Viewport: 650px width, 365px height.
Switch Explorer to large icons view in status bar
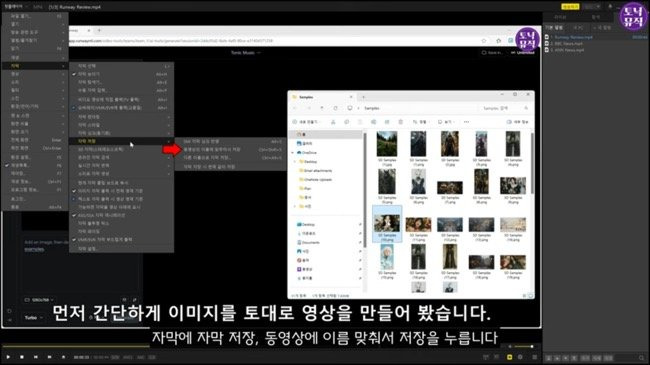click(x=531, y=296)
